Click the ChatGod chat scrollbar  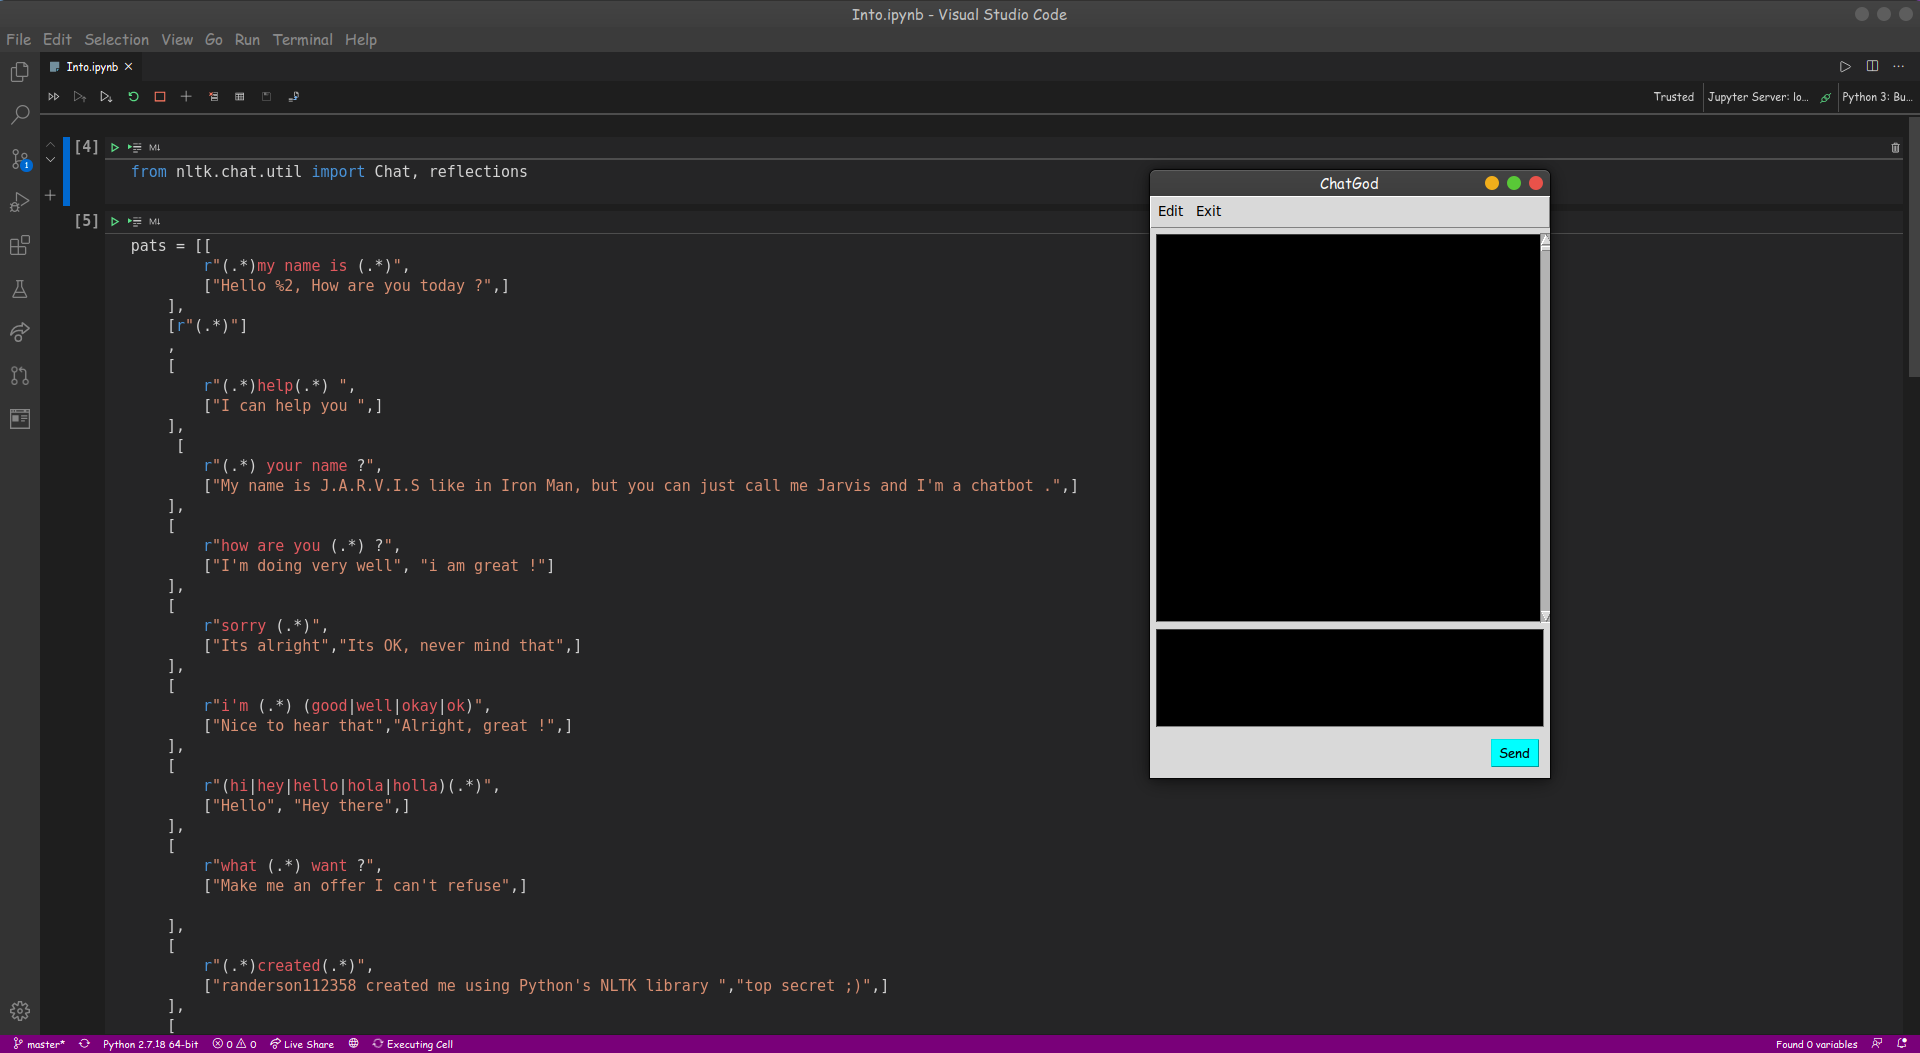[x=1545, y=427]
